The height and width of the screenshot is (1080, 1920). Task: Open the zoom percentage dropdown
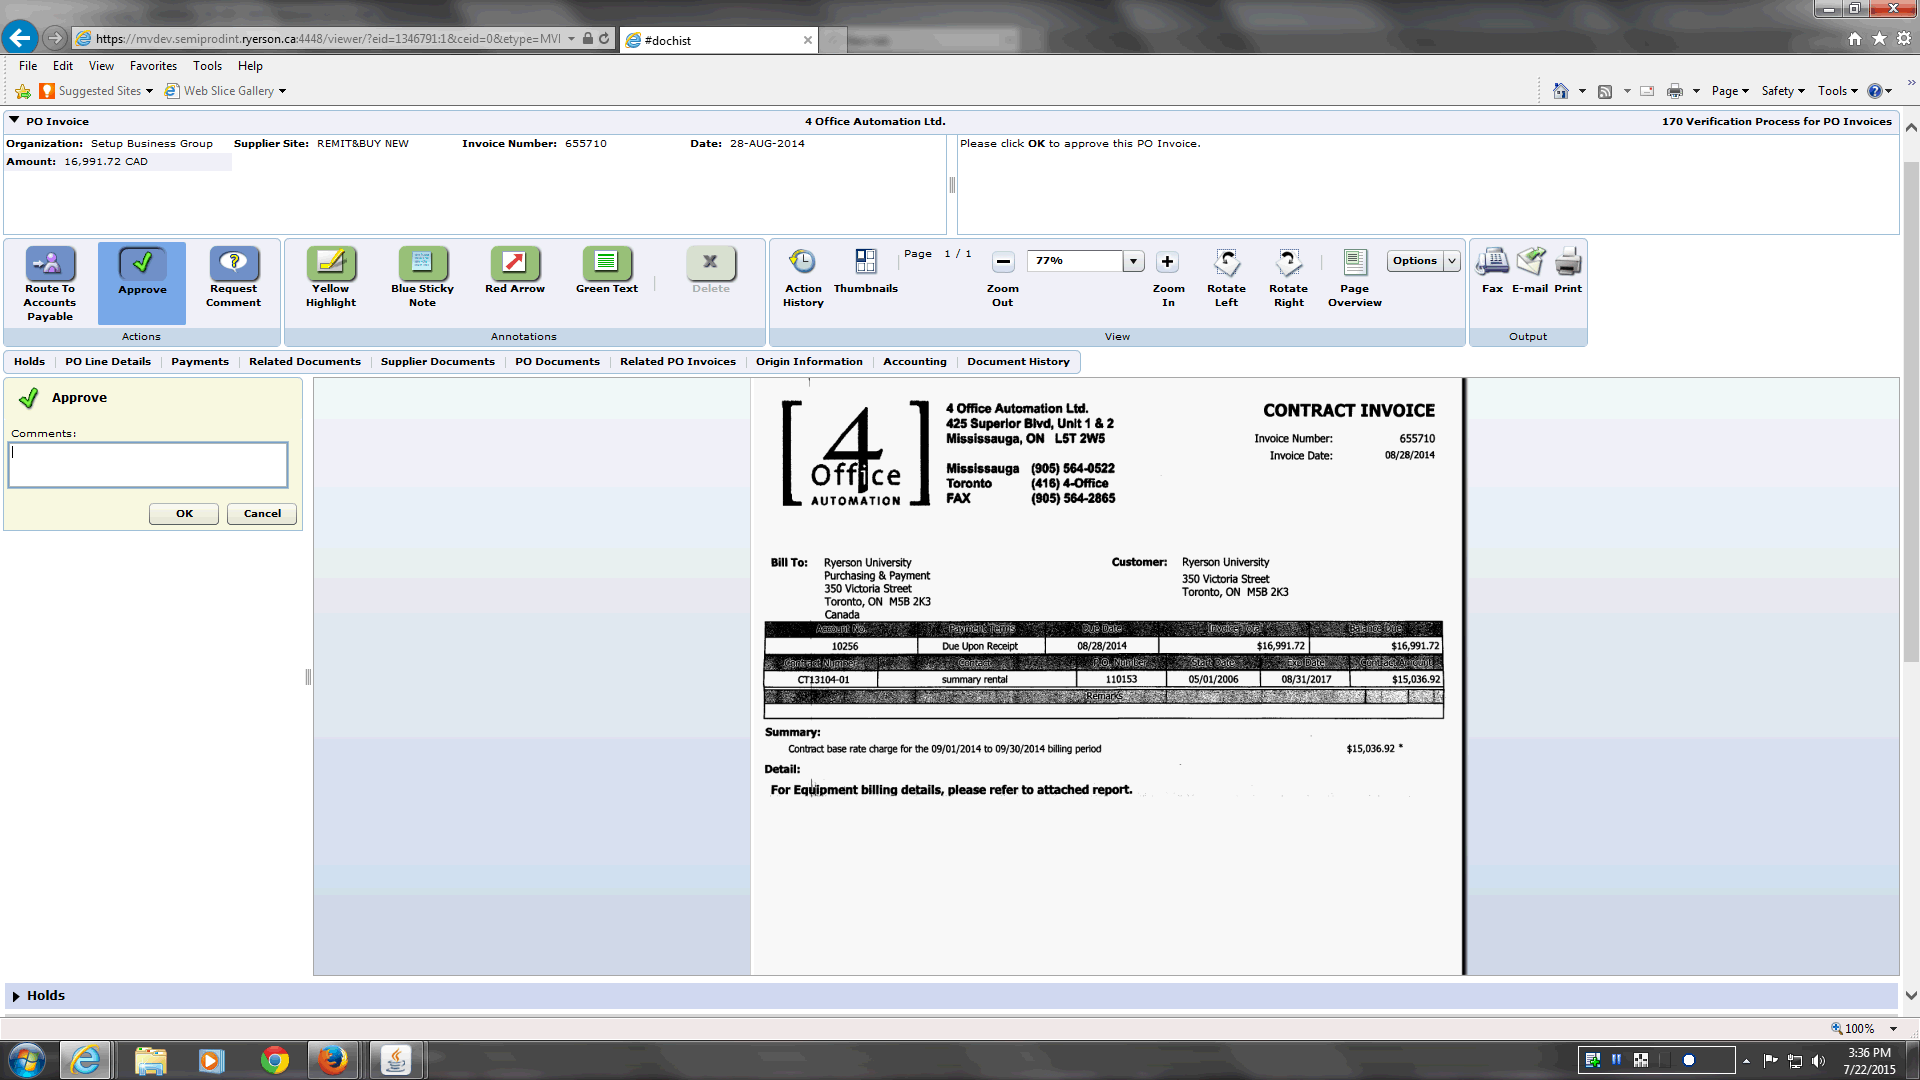[1133, 261]
